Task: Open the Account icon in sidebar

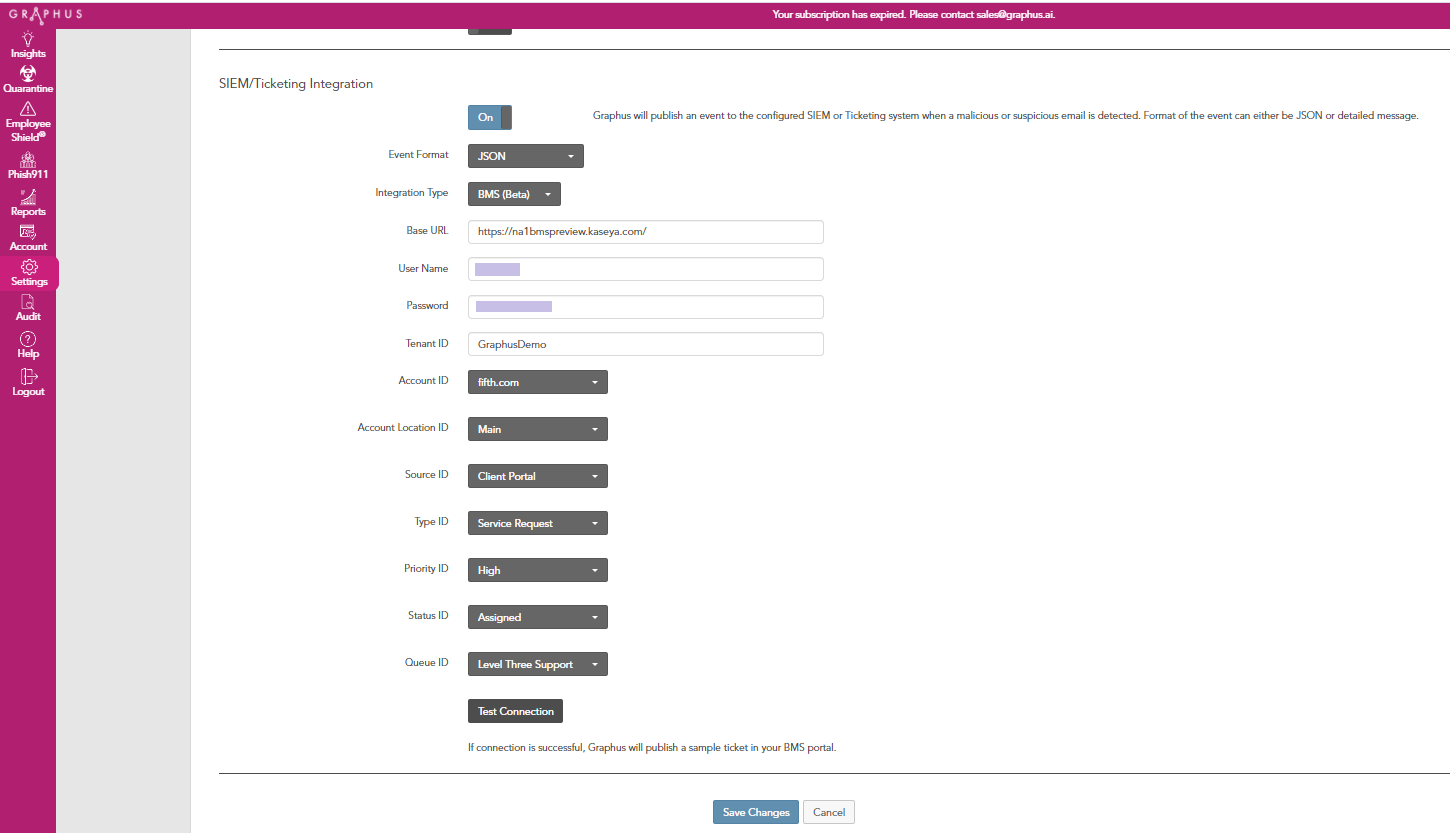Action: [x=28, y=231]
